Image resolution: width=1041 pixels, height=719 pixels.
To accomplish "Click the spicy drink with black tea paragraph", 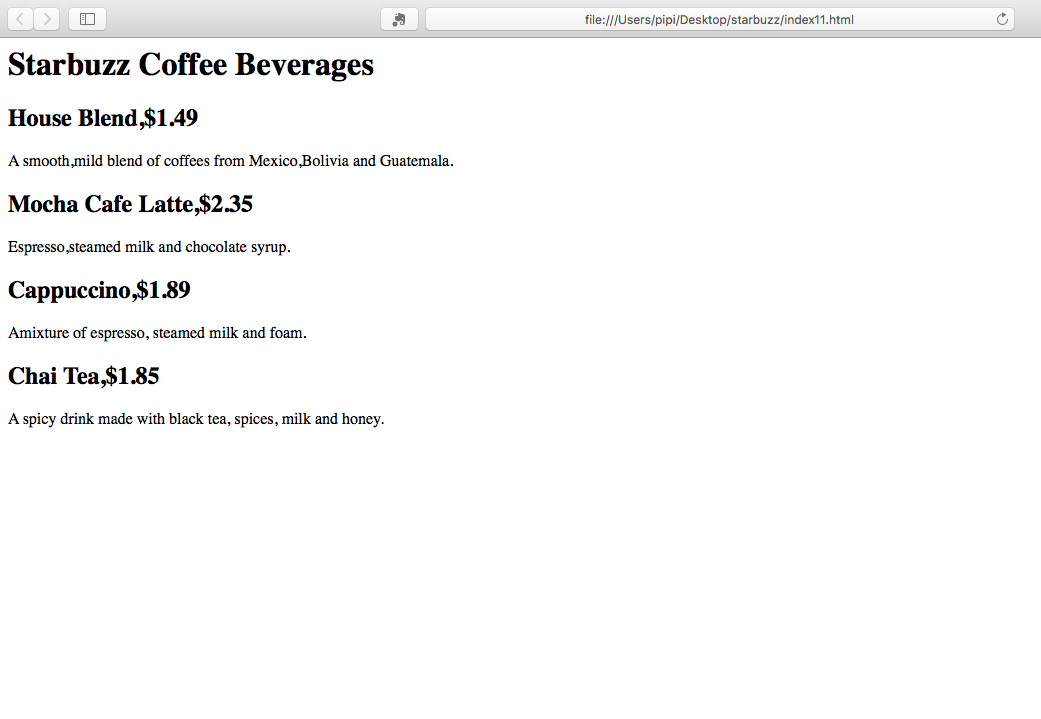I will coord(197,419).
